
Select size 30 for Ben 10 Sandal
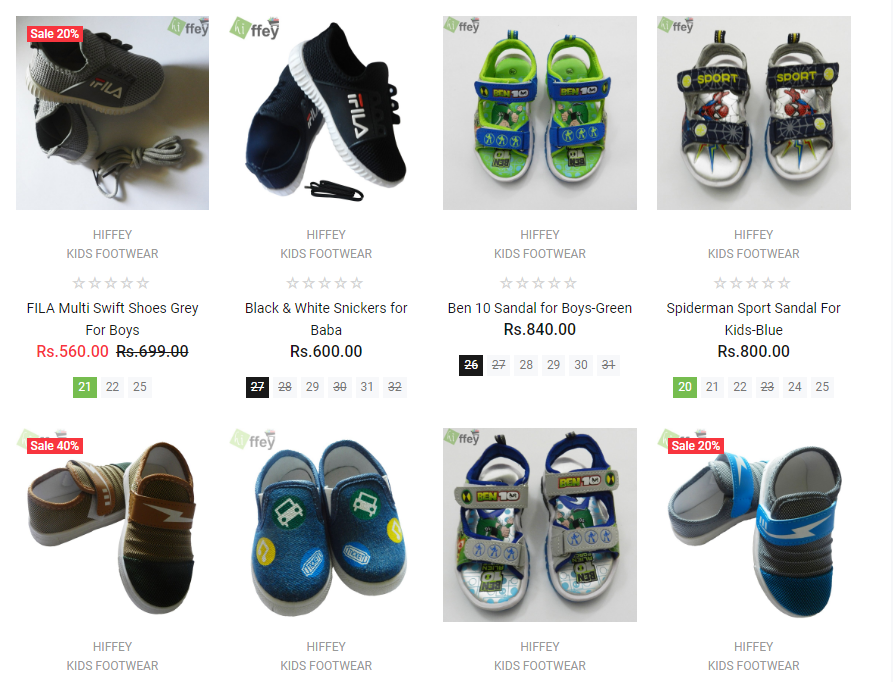coord(581,365)
